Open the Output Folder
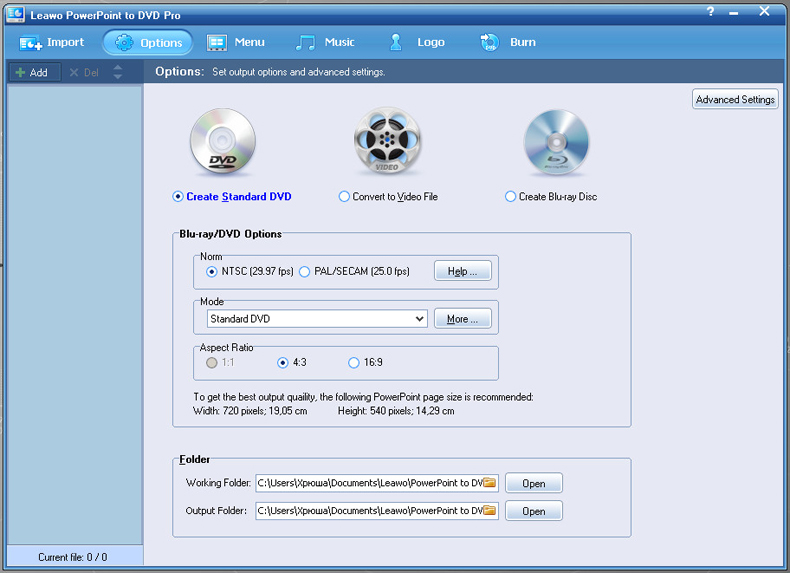The width and height of the screenshot is (790, 573). pyautogui.click(x=534, y=511)
